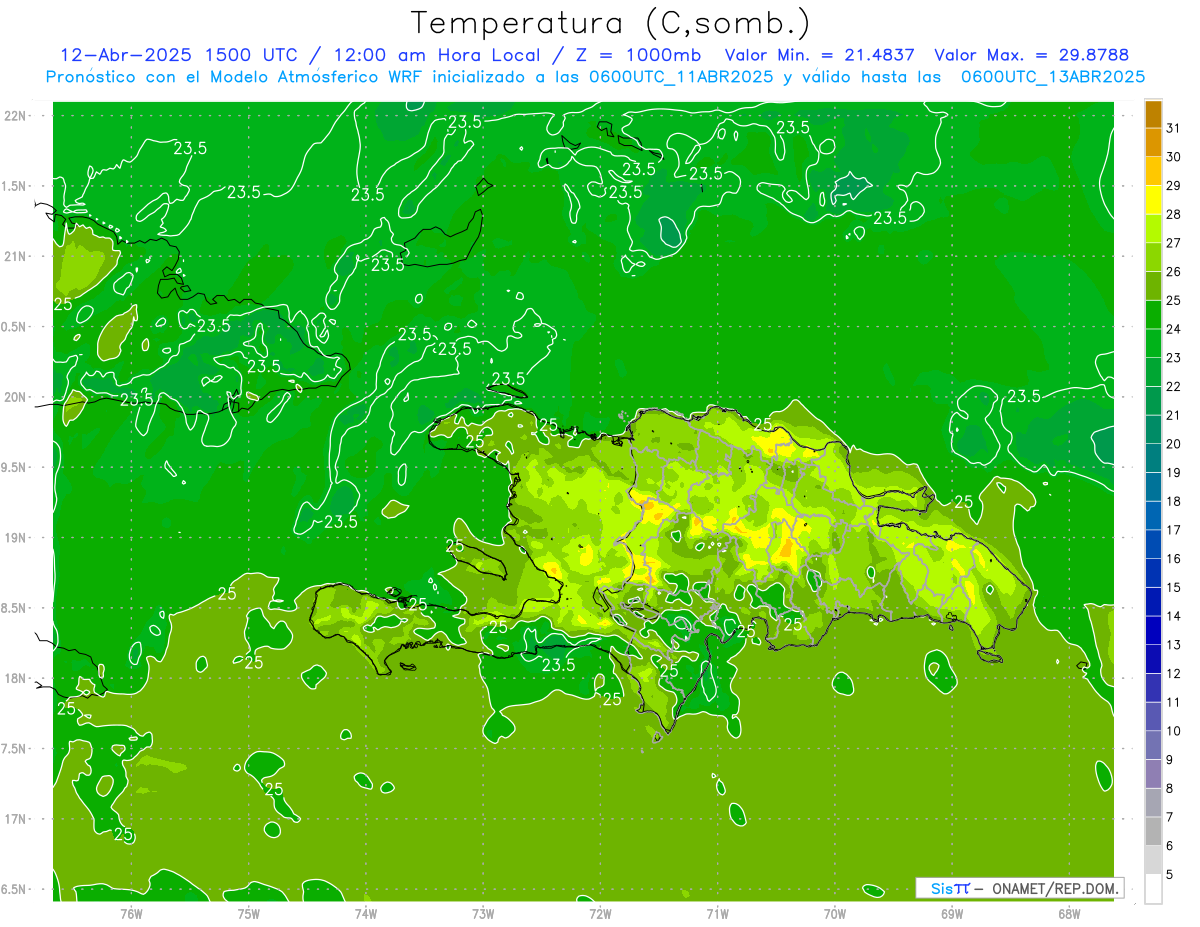Click the "71W" longitude label
The image size is (1200, 927).
click(x=717, y=914)
